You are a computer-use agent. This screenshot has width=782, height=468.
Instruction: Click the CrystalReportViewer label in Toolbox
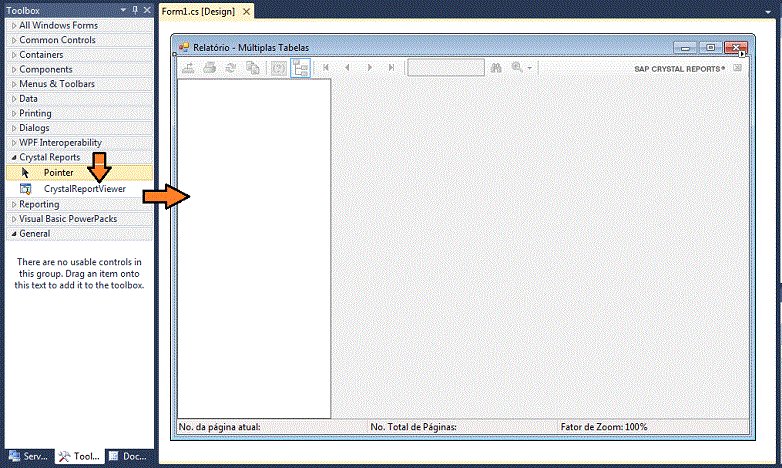[85, 189]
